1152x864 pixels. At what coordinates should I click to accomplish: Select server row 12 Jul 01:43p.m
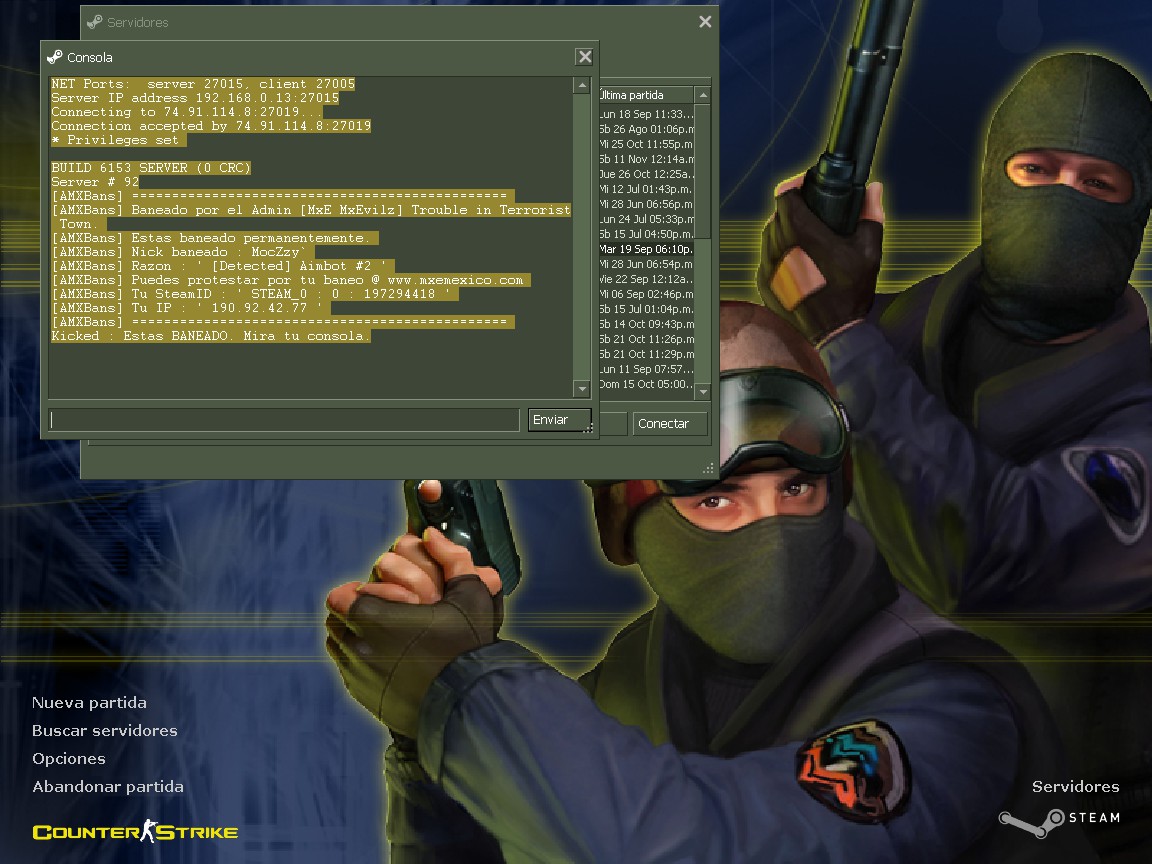pos(646,189)
